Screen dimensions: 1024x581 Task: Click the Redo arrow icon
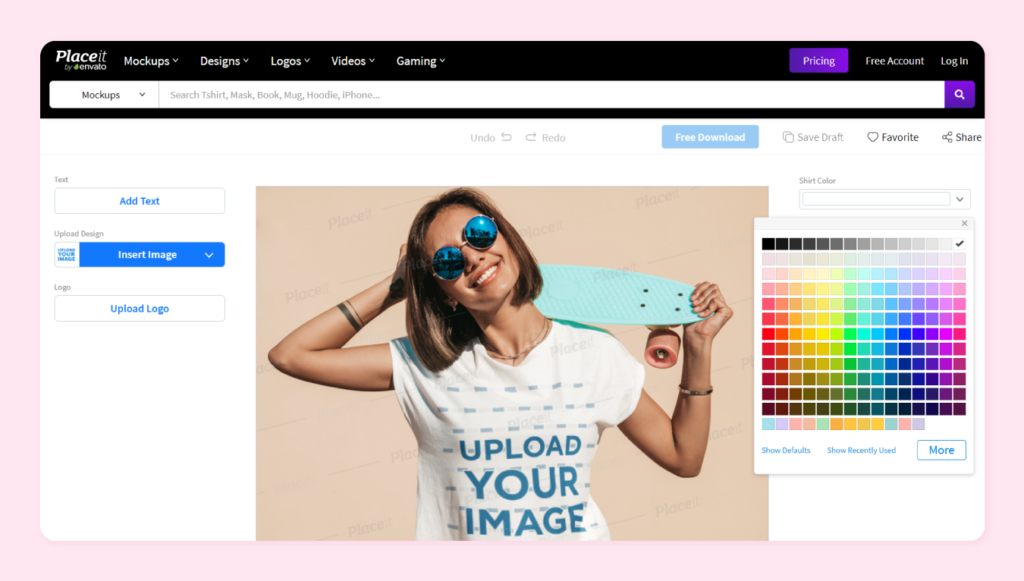point(531,137)
